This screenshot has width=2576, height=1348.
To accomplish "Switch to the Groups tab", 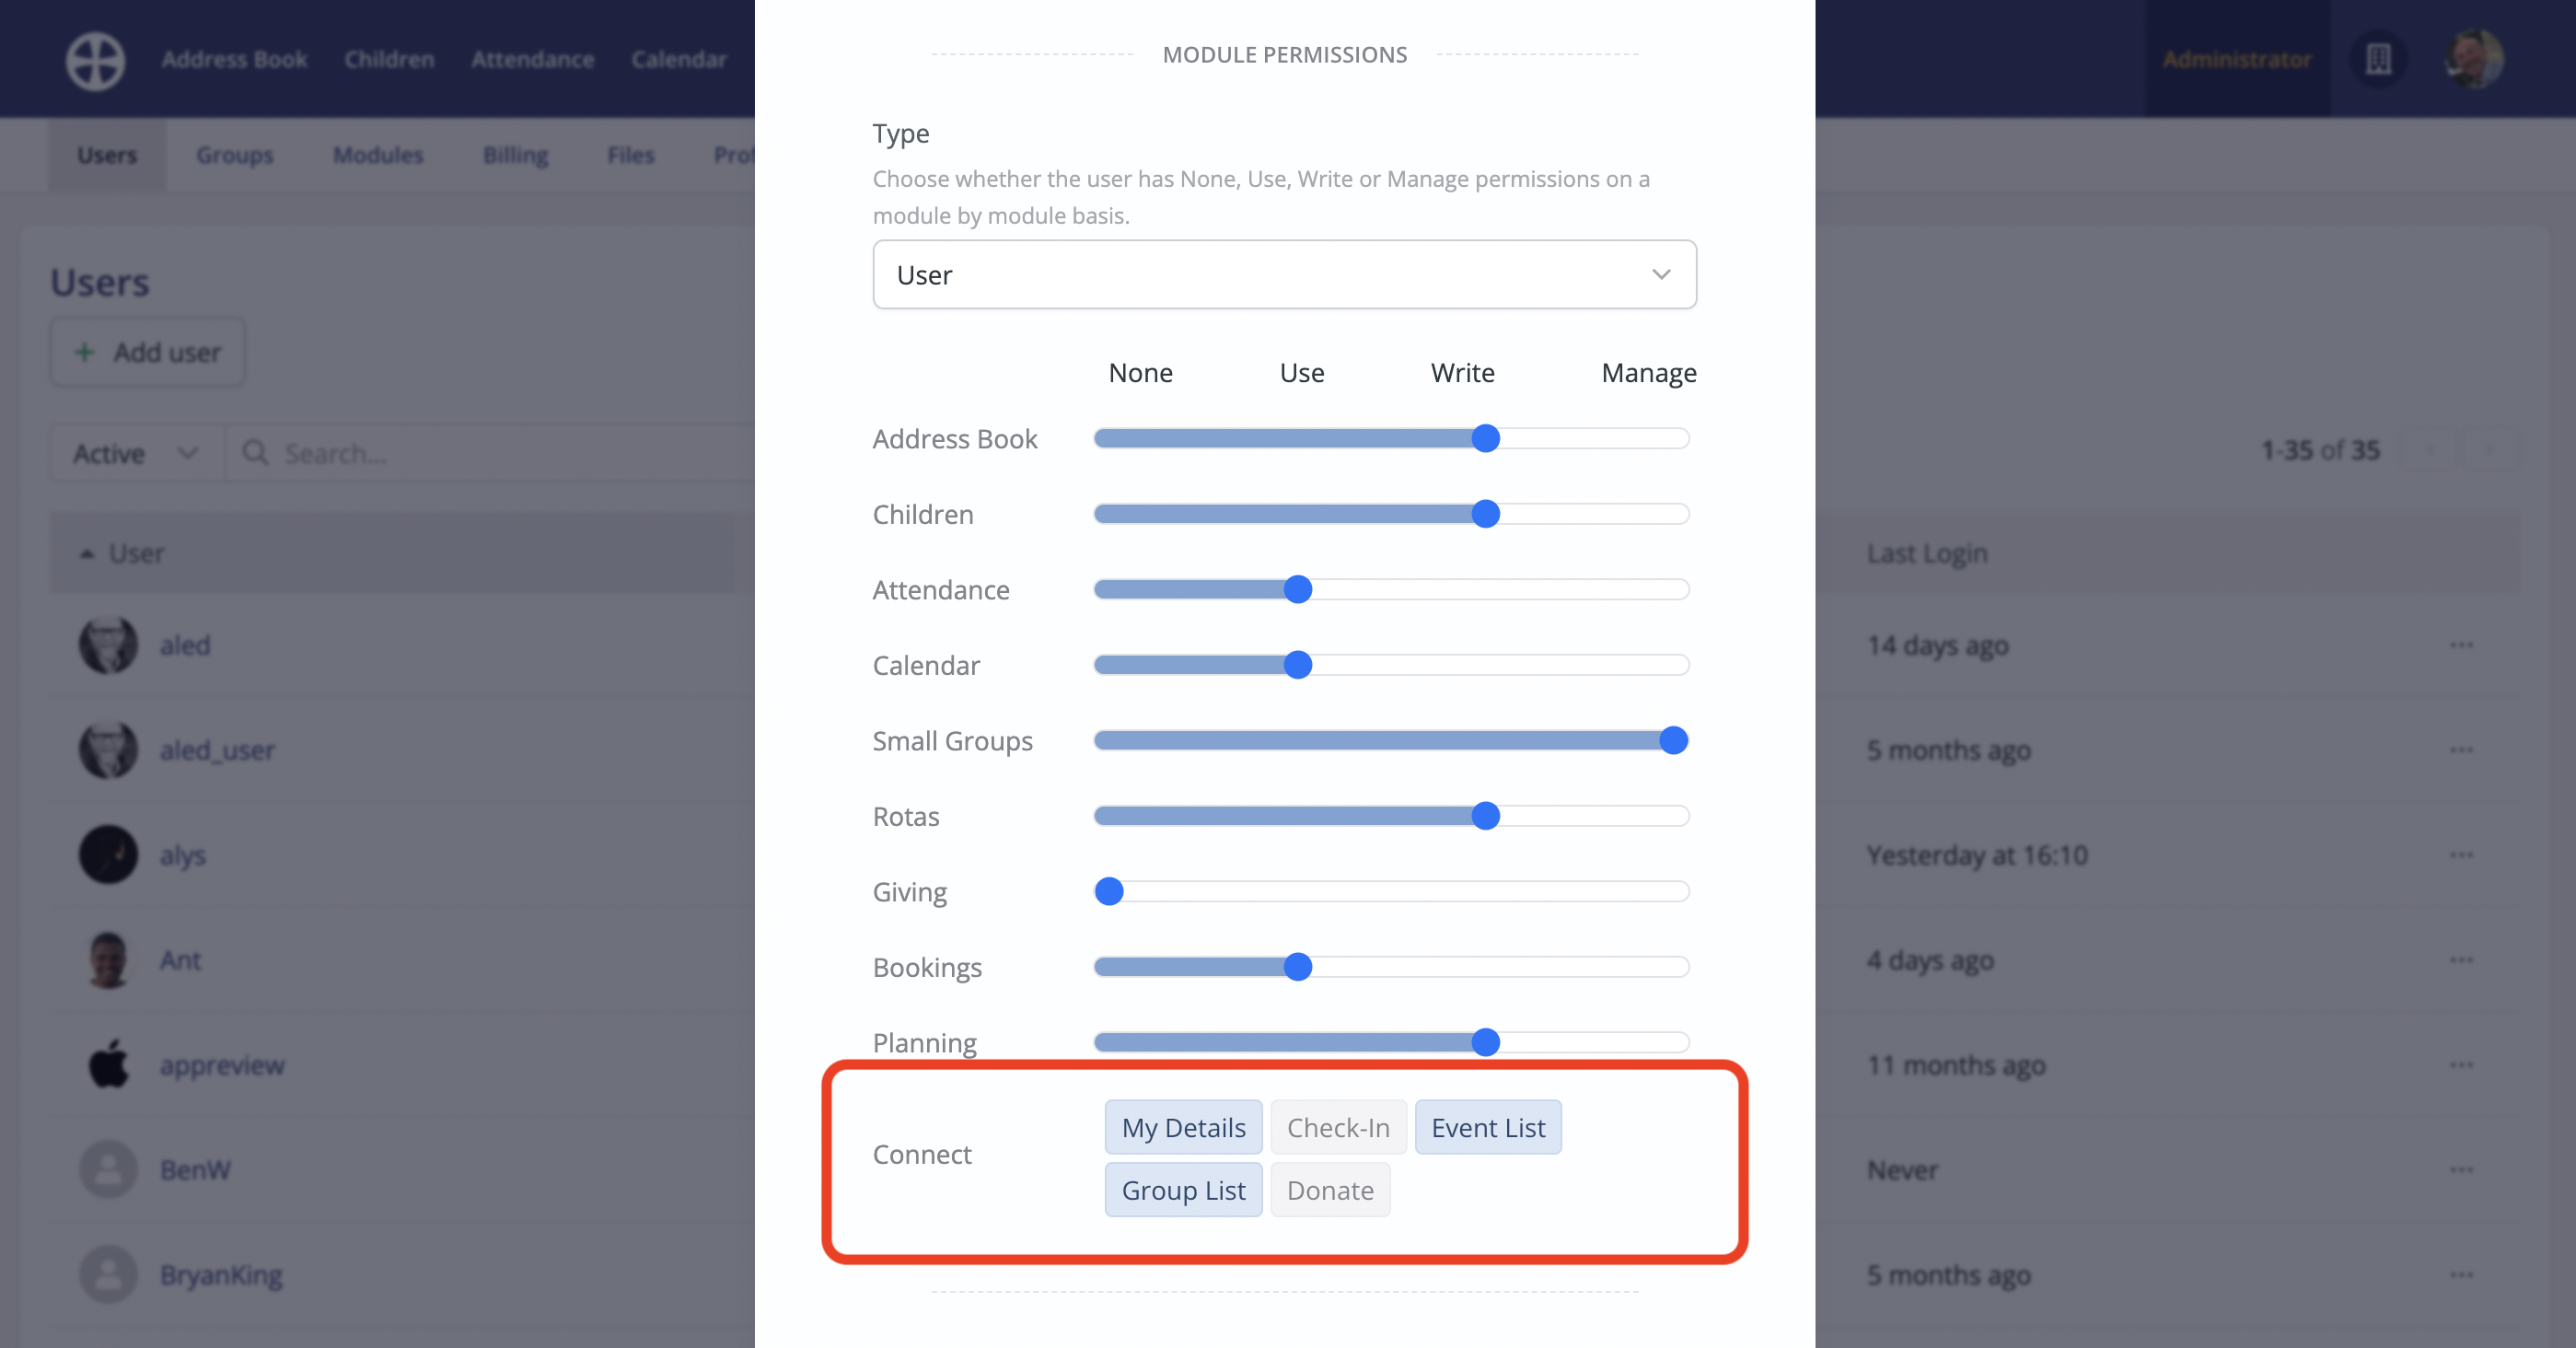I will (234, 155).
